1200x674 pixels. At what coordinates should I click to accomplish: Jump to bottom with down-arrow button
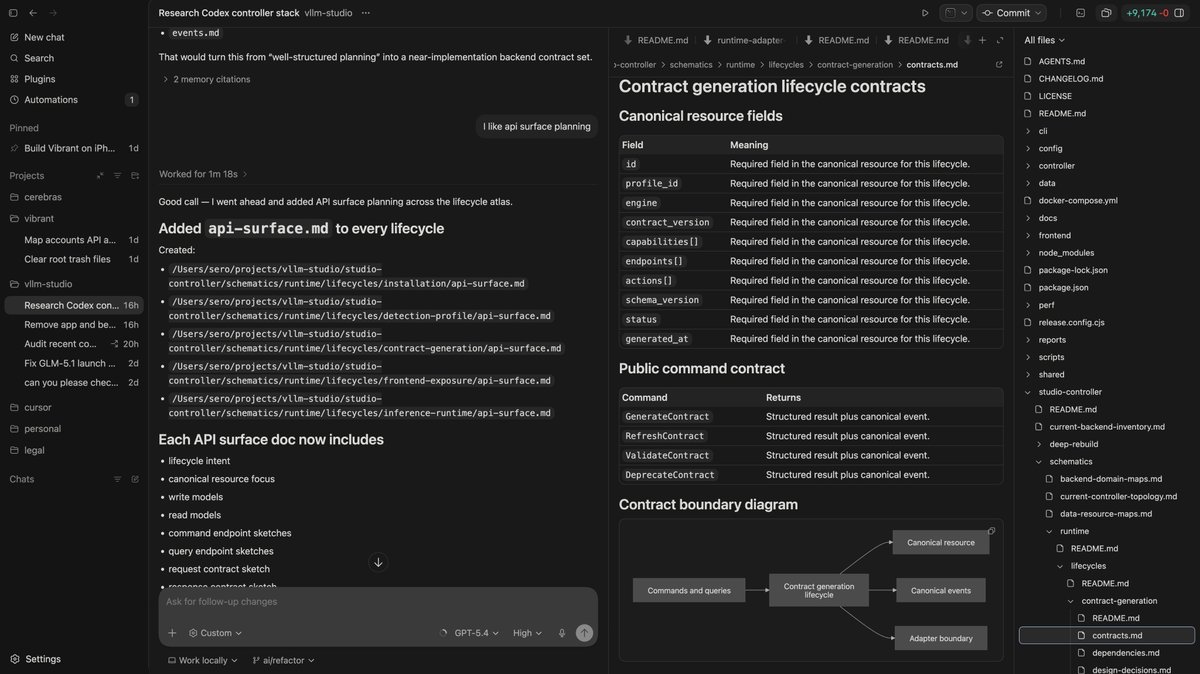pos(378,562)
